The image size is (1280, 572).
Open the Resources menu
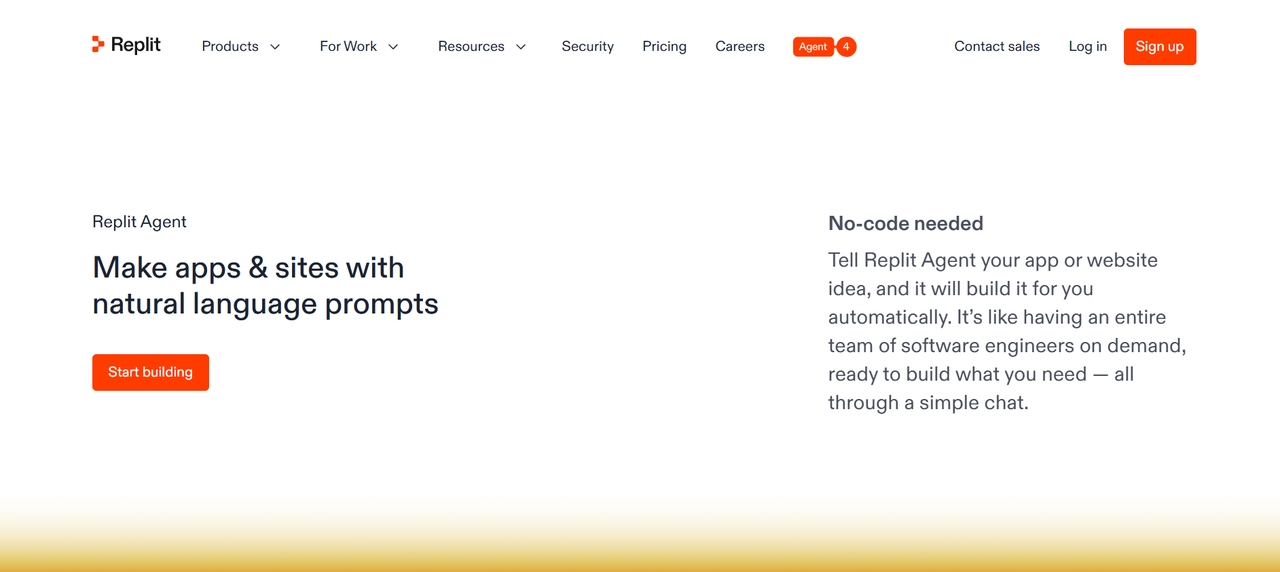tap(471, 46)
